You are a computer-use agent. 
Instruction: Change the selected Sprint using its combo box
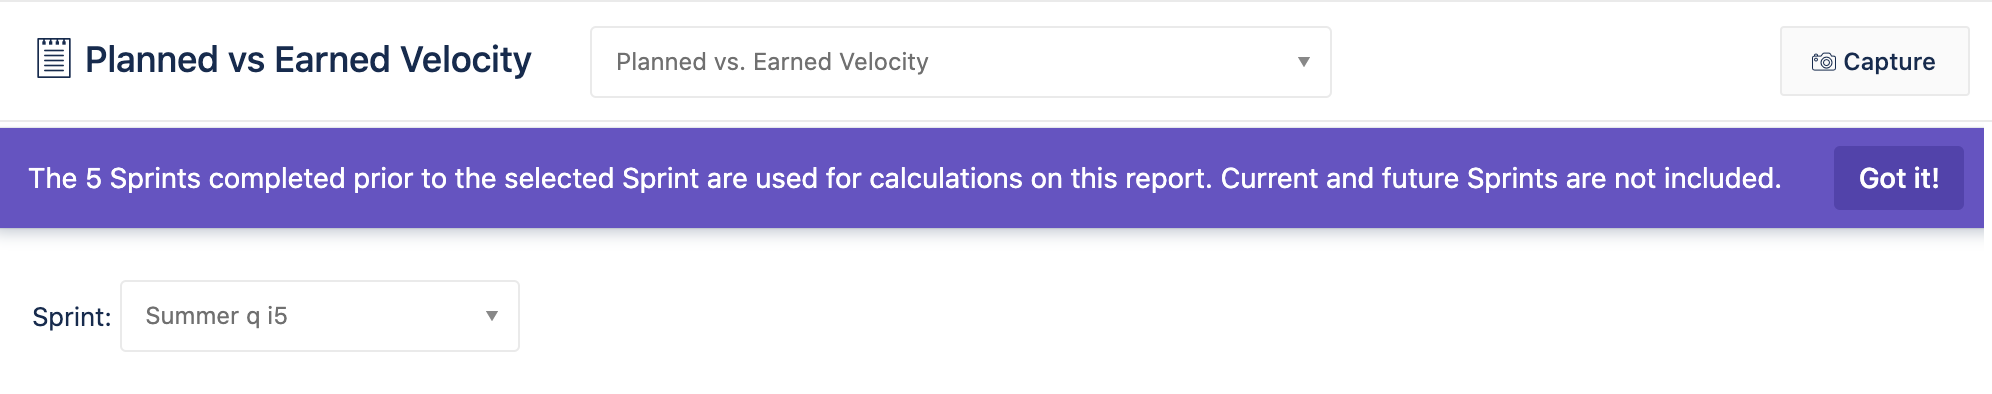click(320, 316)
